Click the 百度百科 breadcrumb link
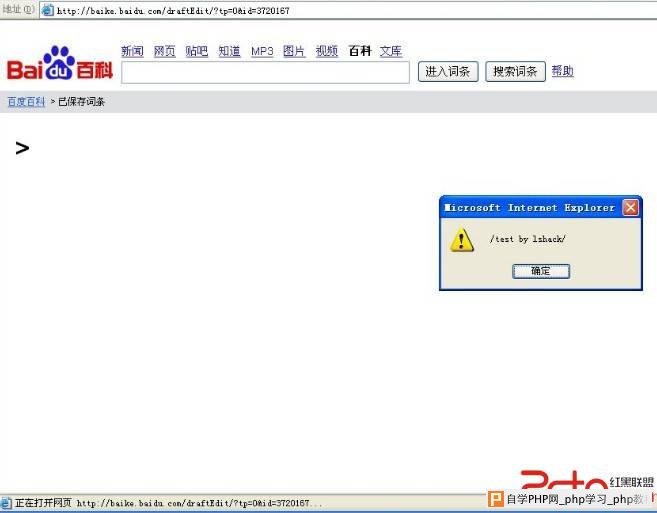 (26, 102)
